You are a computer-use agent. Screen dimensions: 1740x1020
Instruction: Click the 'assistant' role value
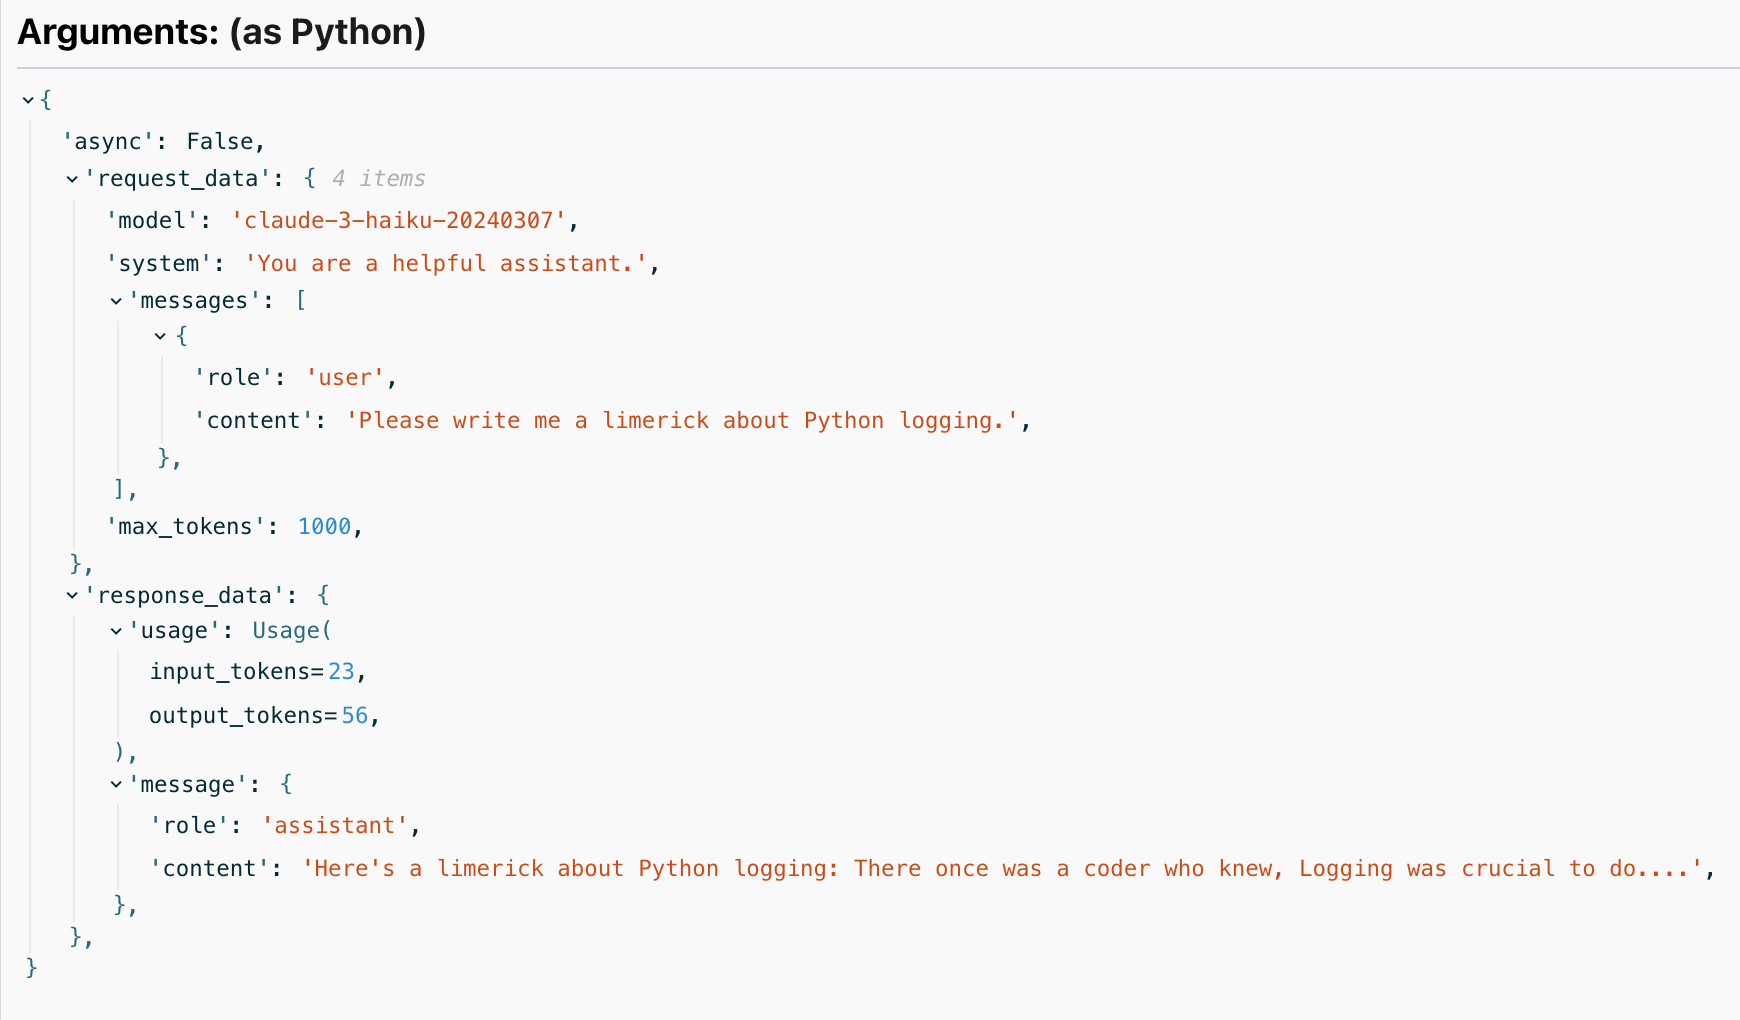[x=335, y=826]
